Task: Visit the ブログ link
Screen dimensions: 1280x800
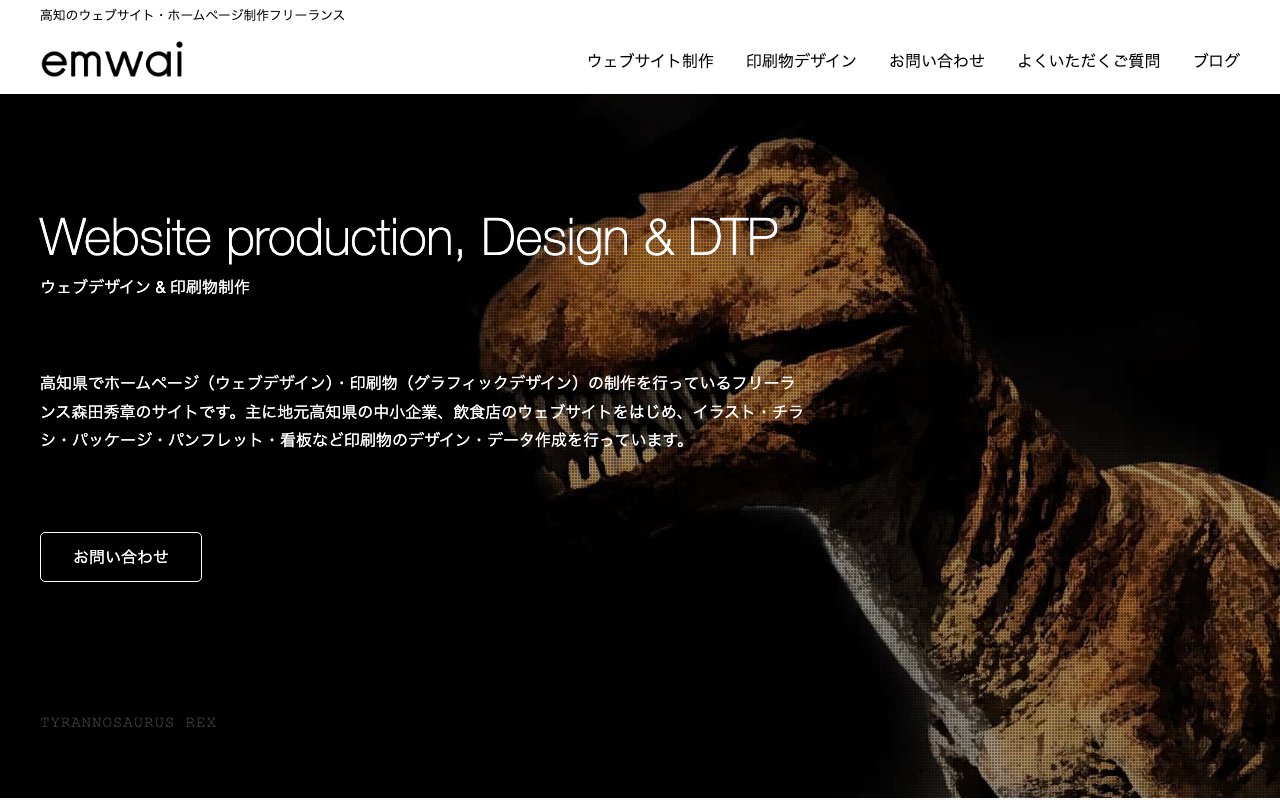Action: coord(1216,61)
